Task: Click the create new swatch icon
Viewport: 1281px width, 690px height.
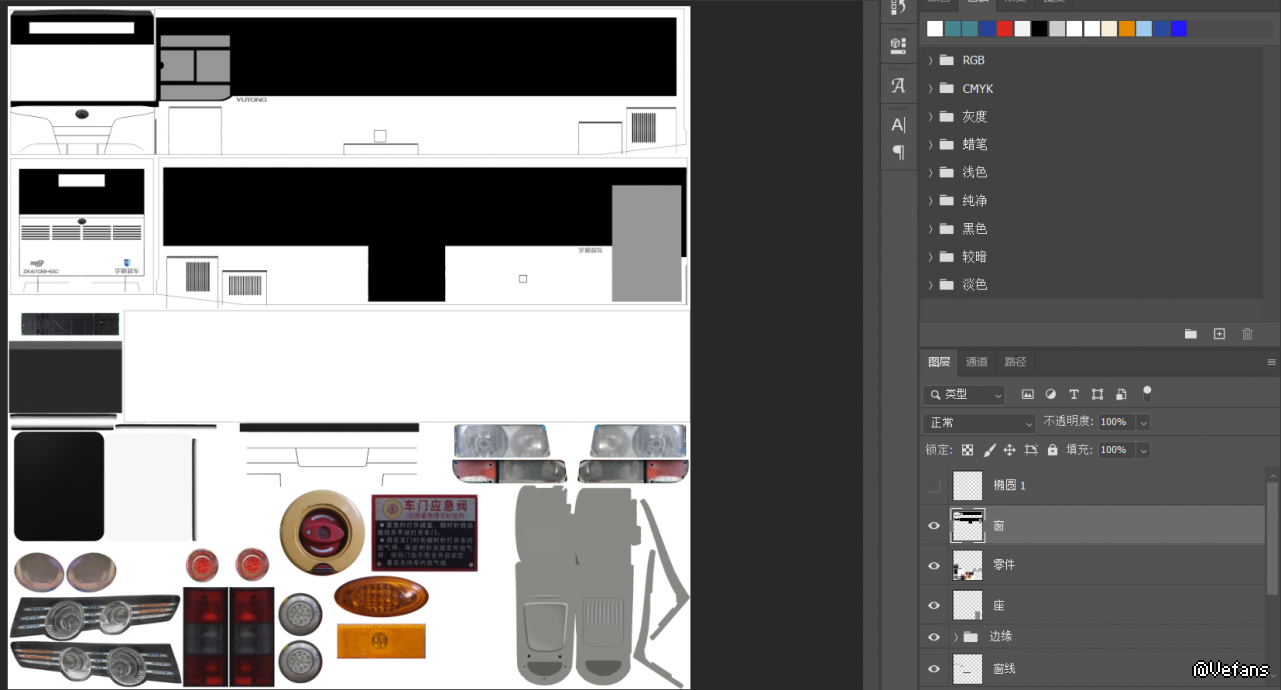Action: (x=1219, y=334)
